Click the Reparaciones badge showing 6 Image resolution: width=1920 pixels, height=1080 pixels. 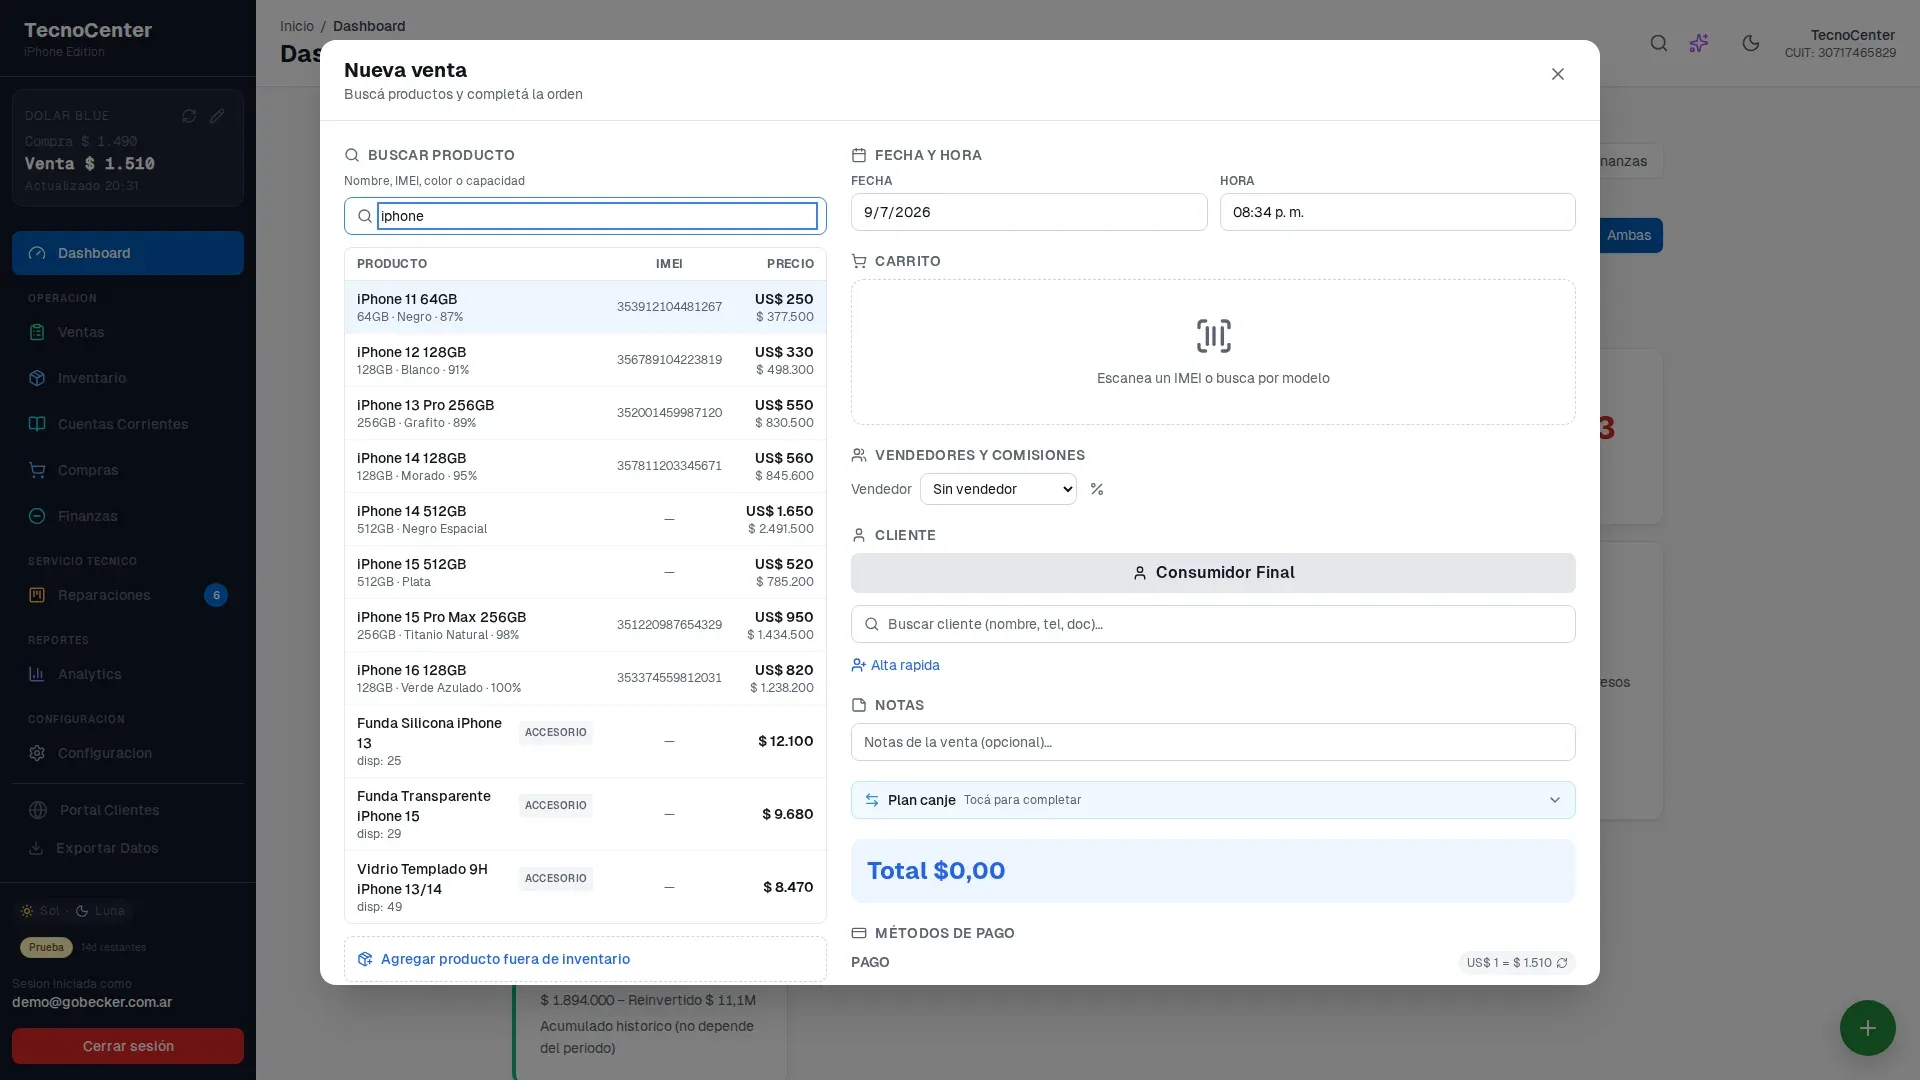click(216, 595)
